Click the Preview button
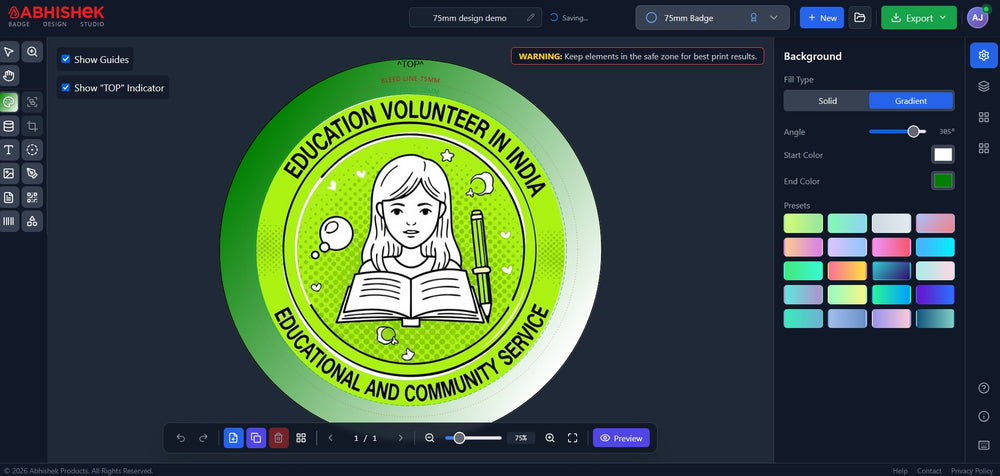The image size is (1000, 476). [621, 438]
